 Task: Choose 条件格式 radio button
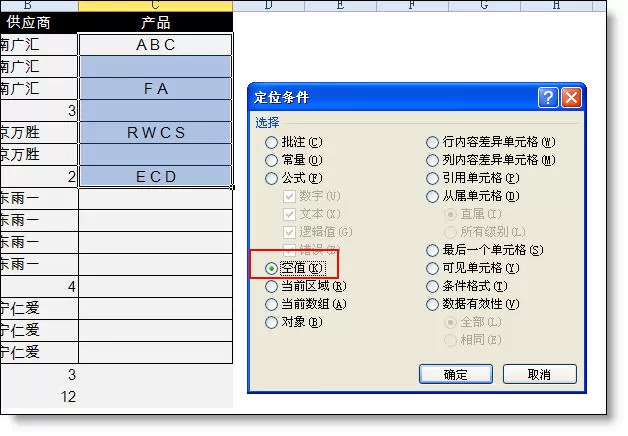[432, 286]
